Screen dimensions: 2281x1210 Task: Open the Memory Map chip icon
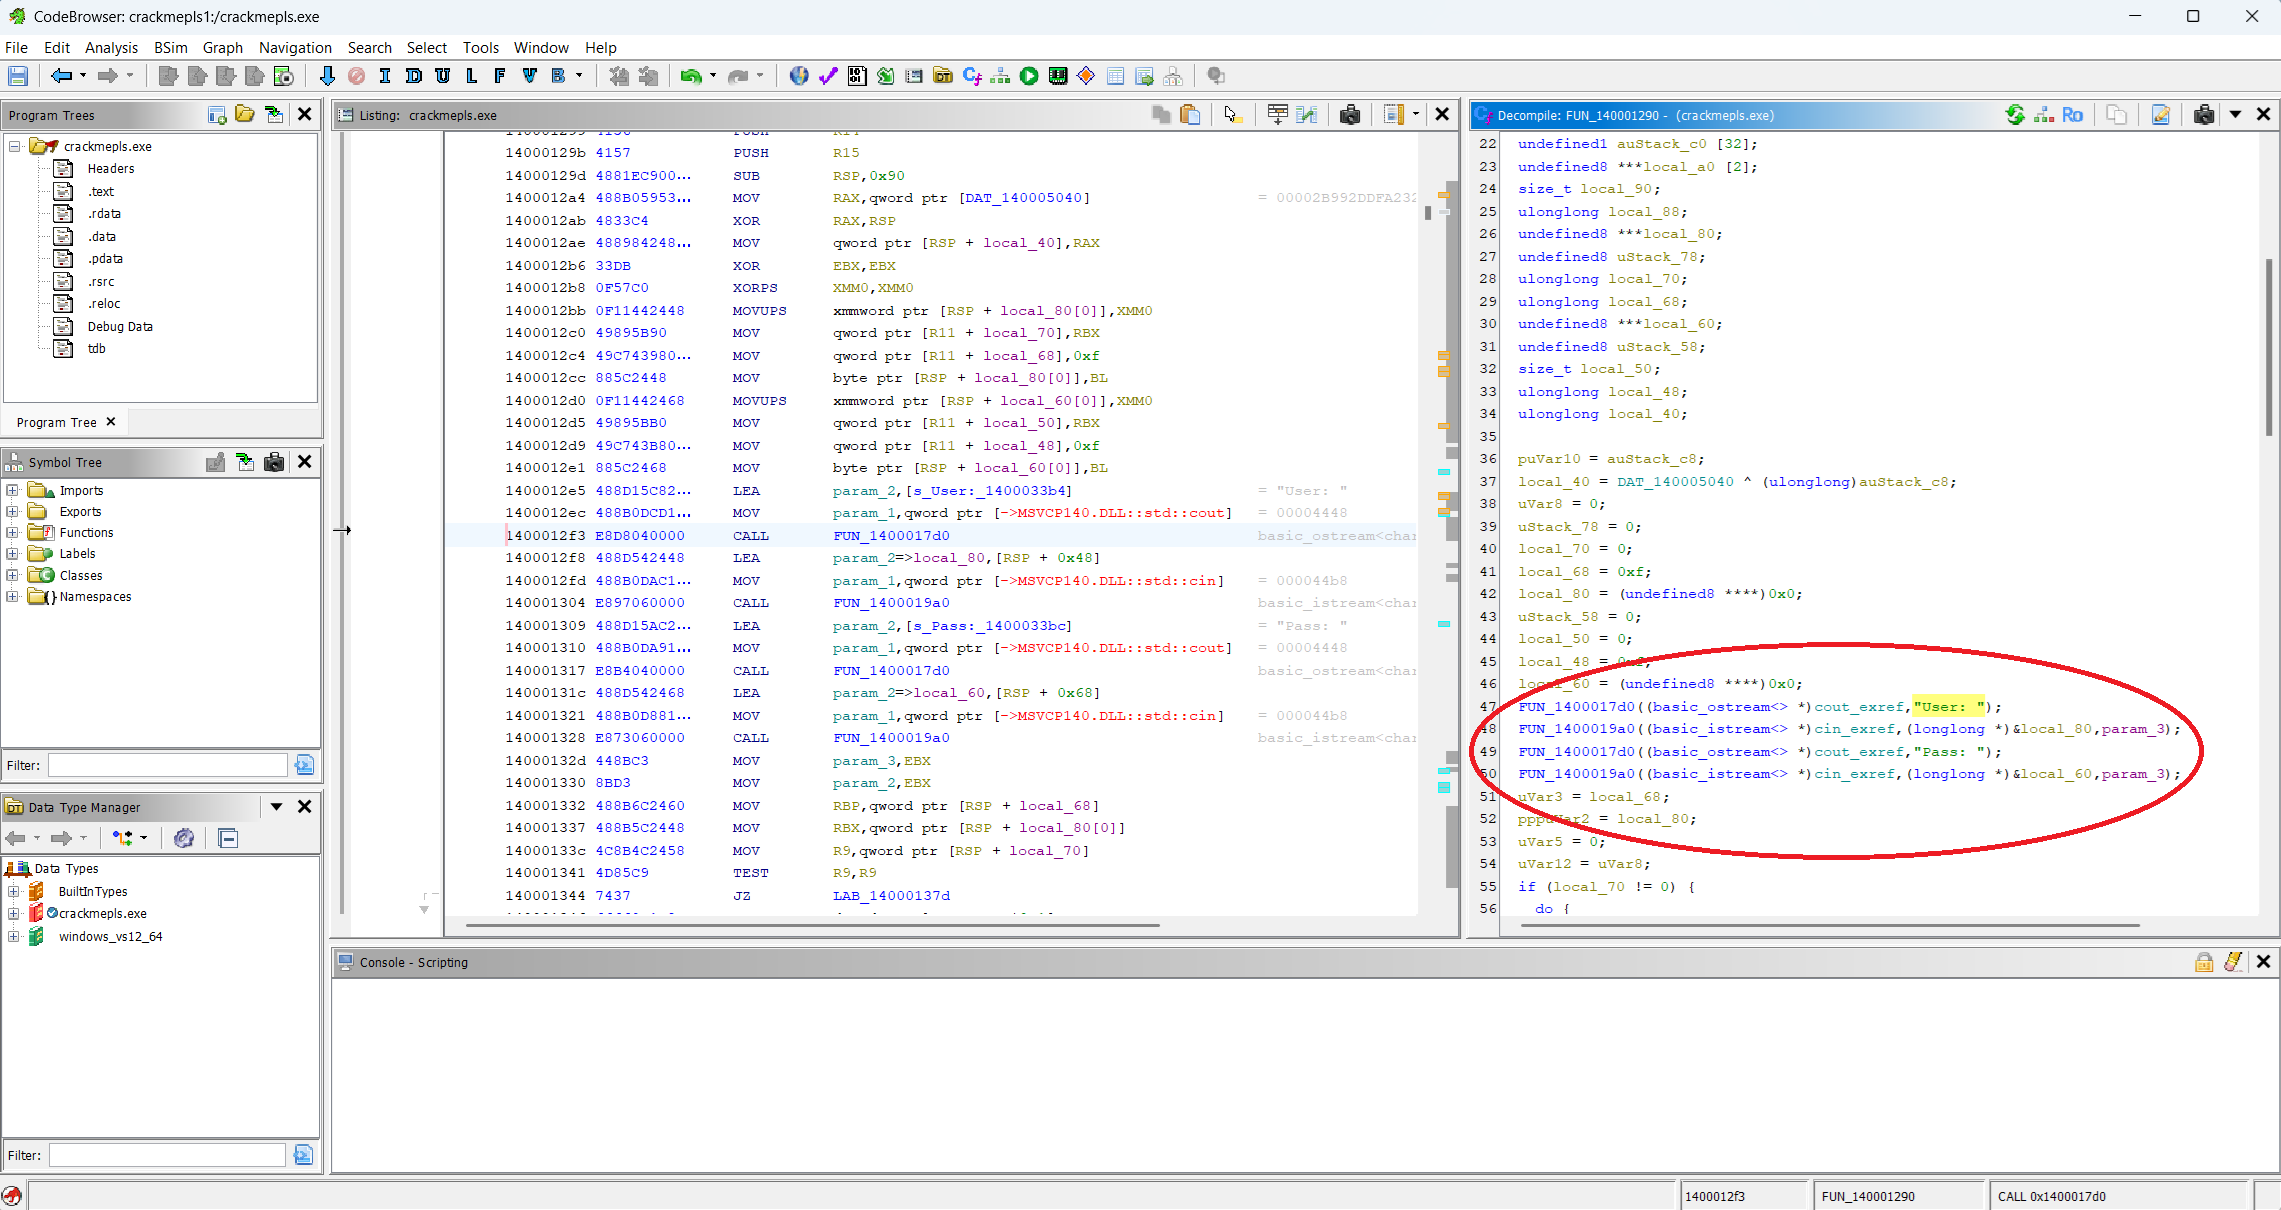[x=1058, y=76]
